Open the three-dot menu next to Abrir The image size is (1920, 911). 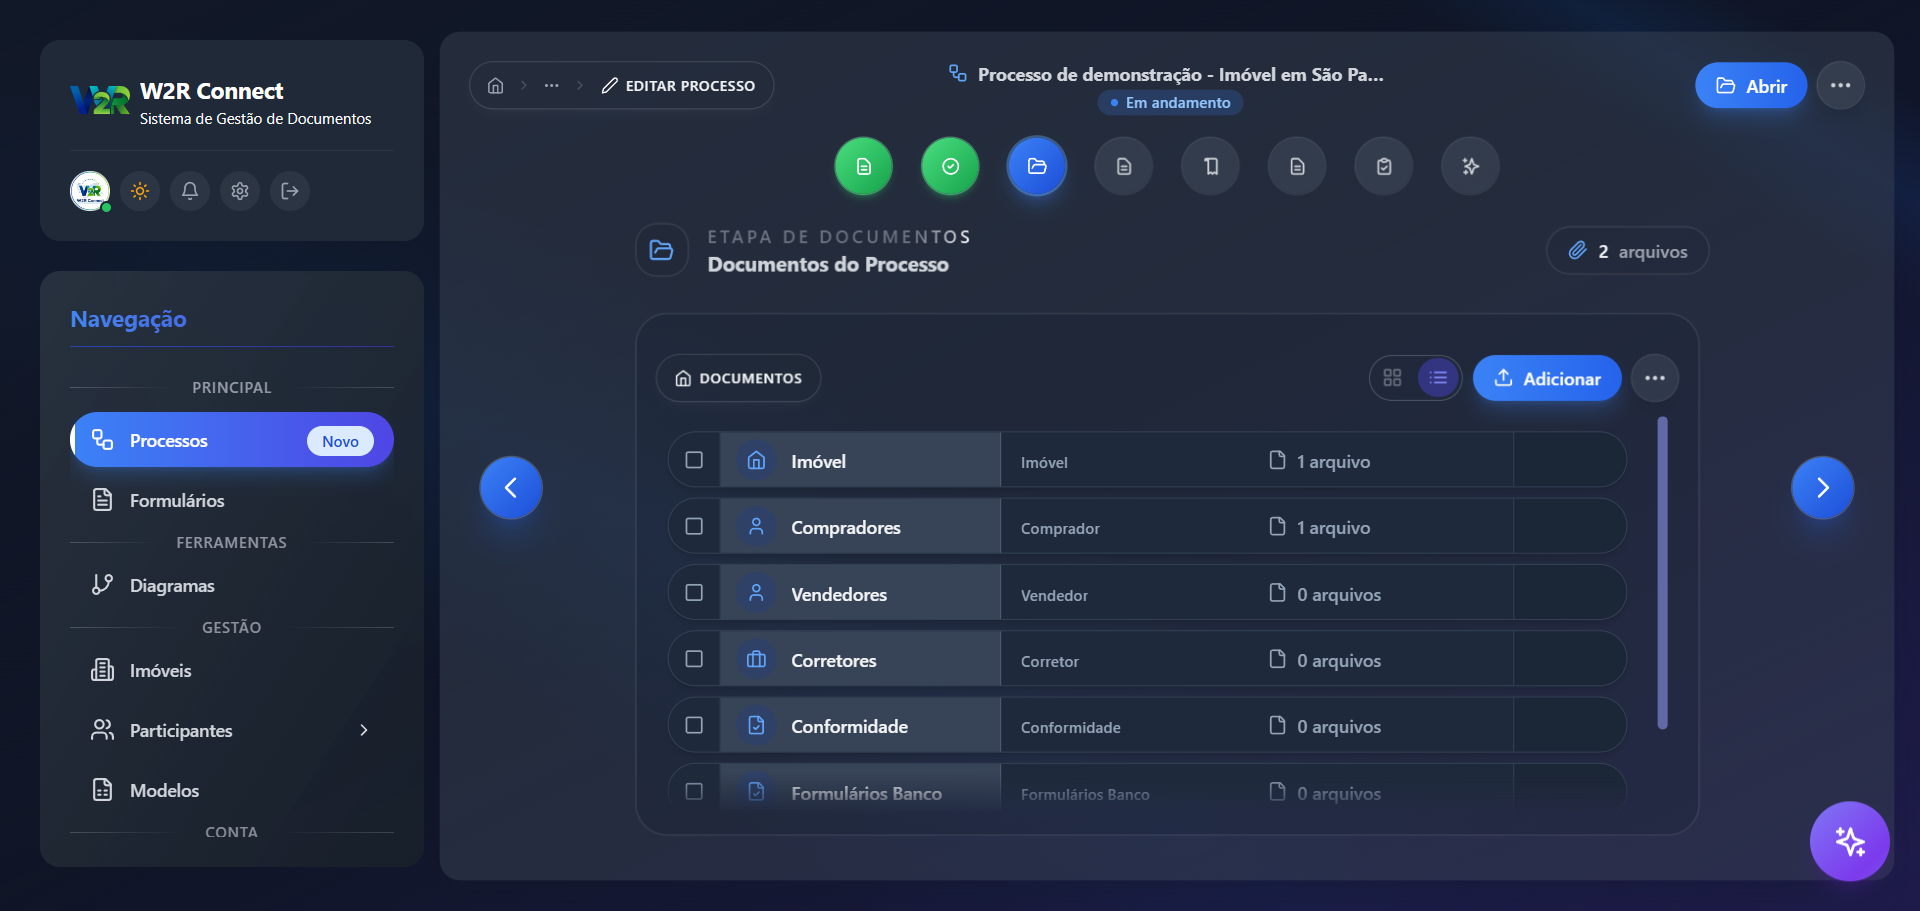point(1841,86)
